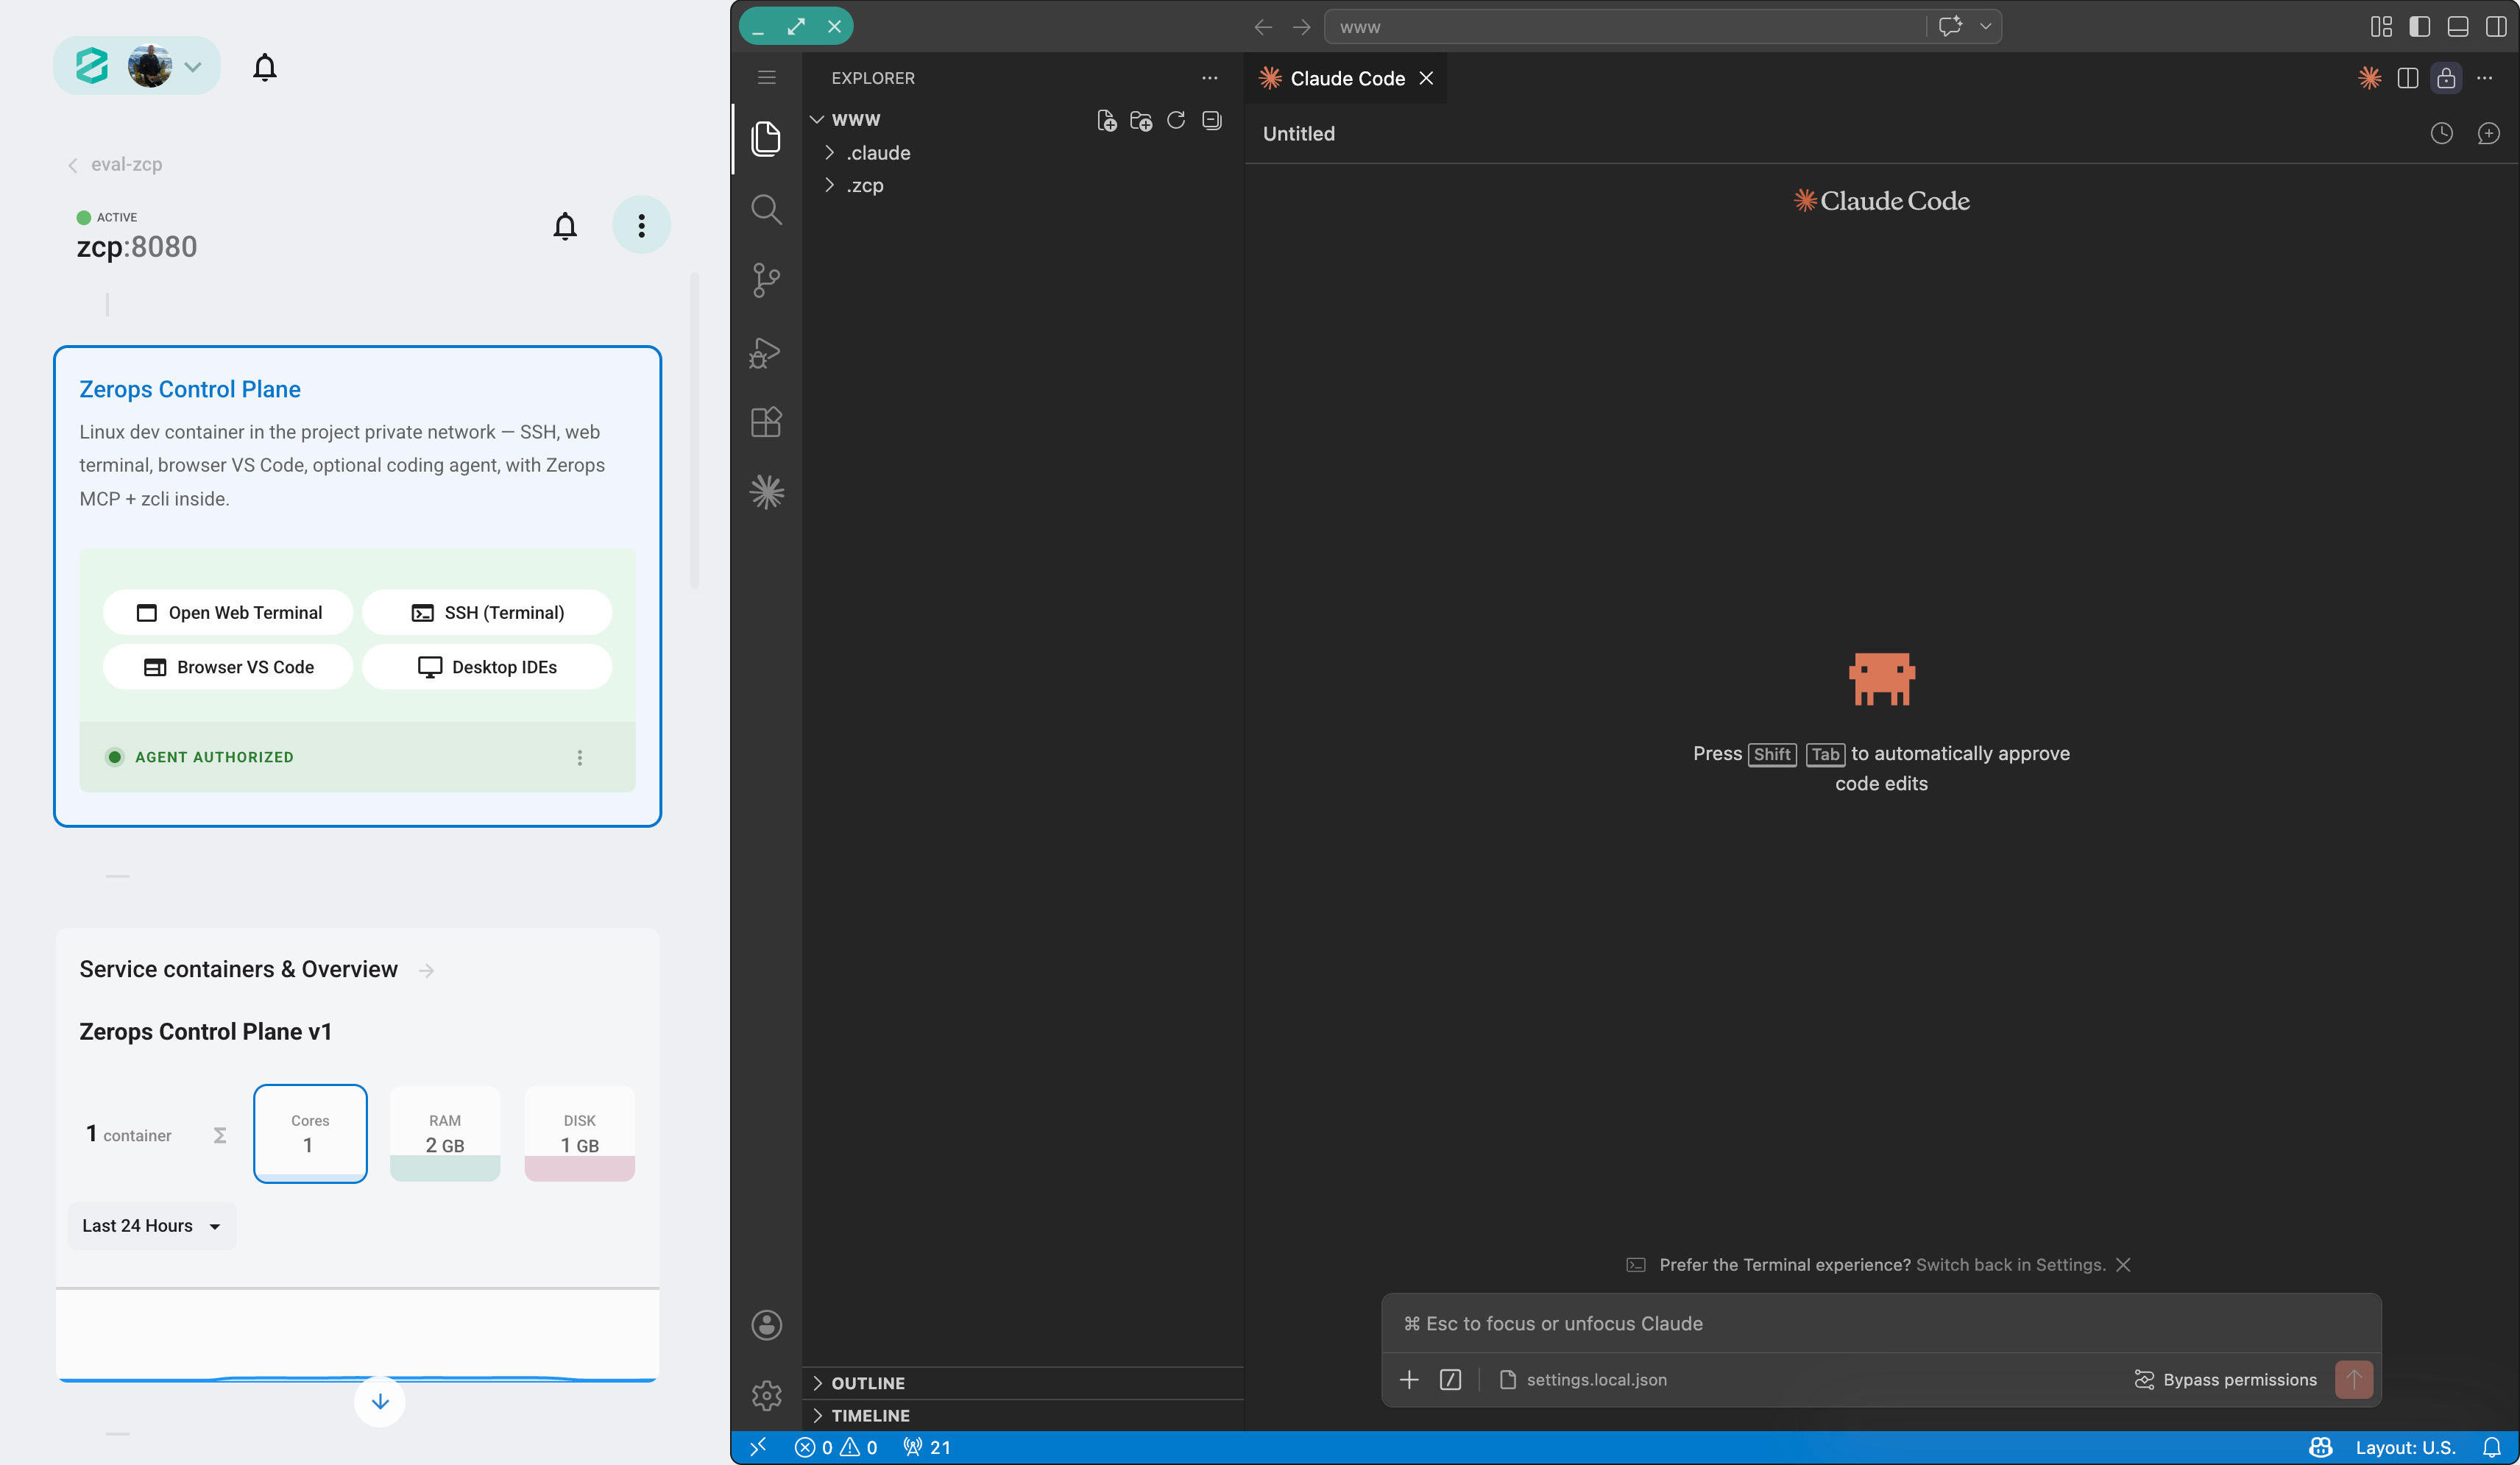The height and width of the screenshot is (1465, 2520).
Task: Start a new Claude Code conversation
Action: click(2488, 134)
